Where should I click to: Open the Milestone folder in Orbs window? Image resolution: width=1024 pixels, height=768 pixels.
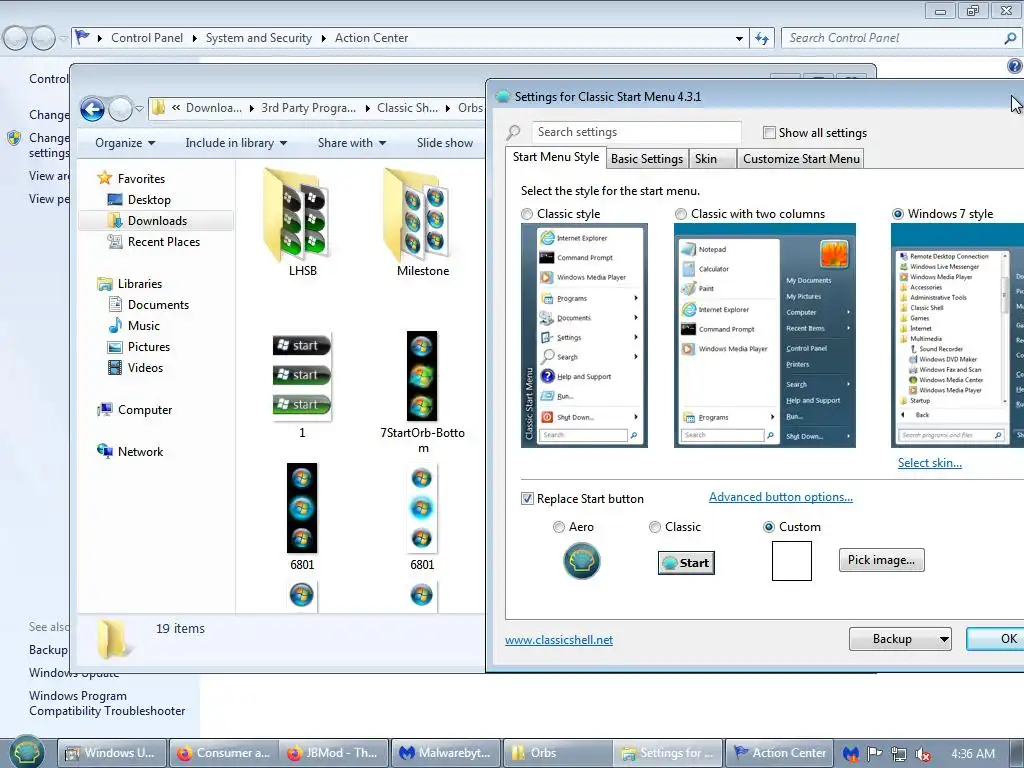(x=423, y=222)
